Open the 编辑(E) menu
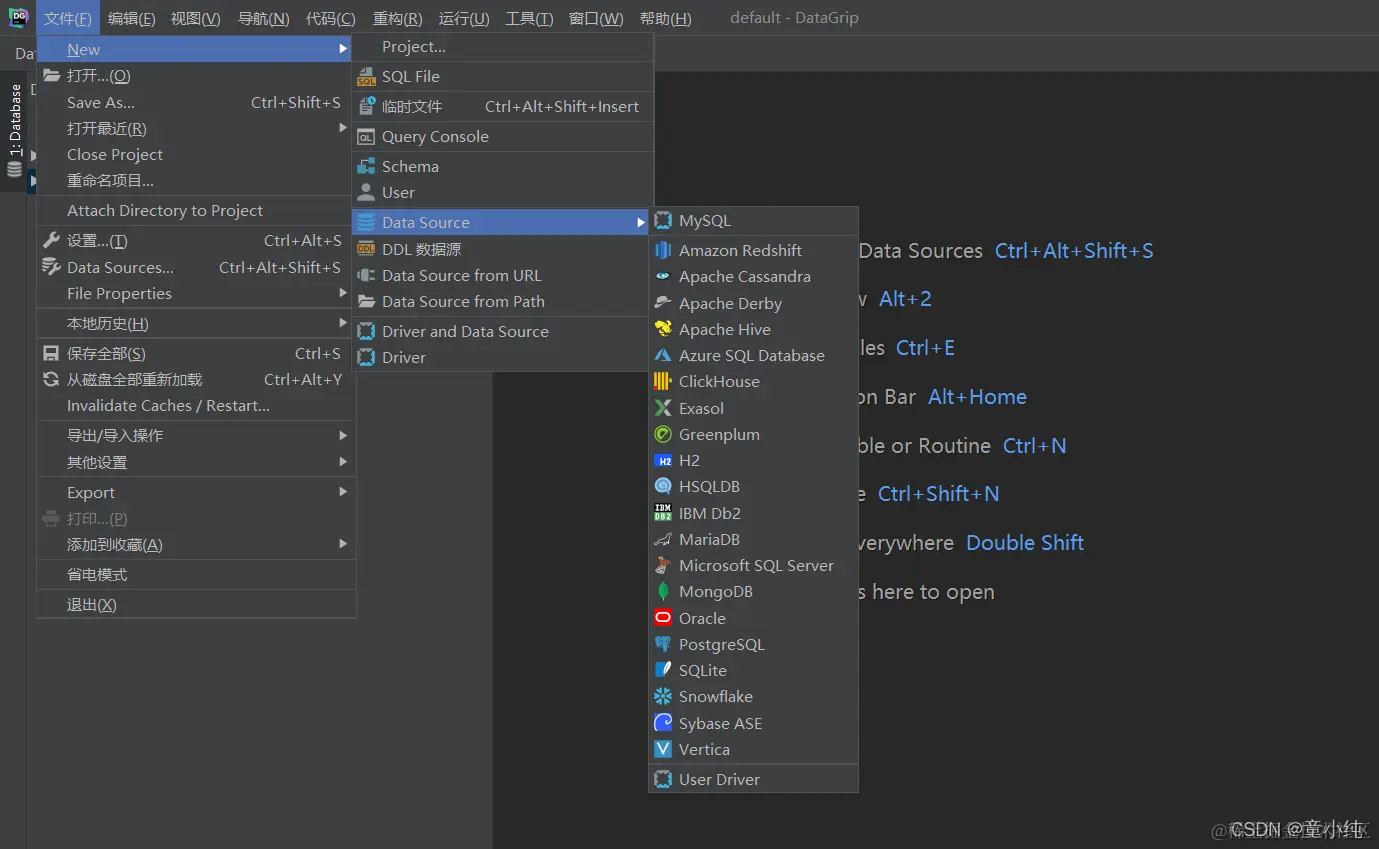1379x849 pixels. (x=131, y=18)
